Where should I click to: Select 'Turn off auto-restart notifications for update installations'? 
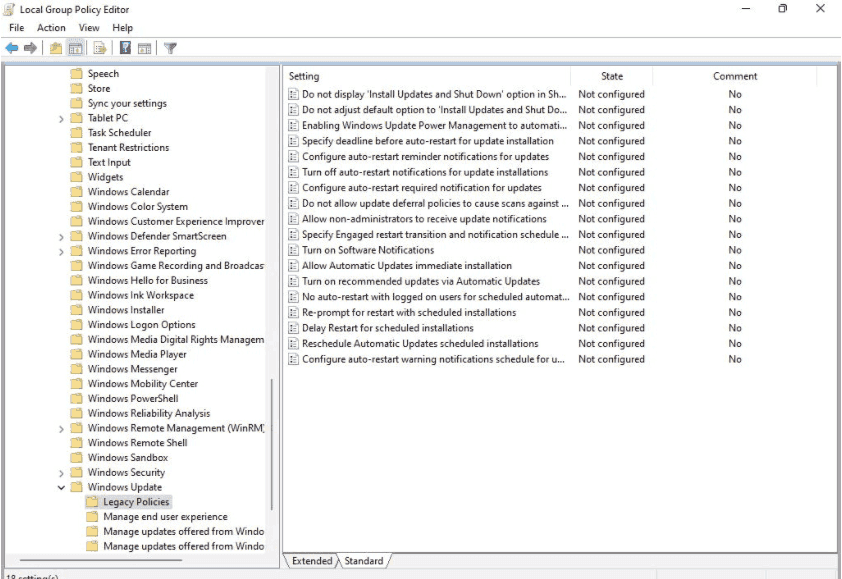425,172
